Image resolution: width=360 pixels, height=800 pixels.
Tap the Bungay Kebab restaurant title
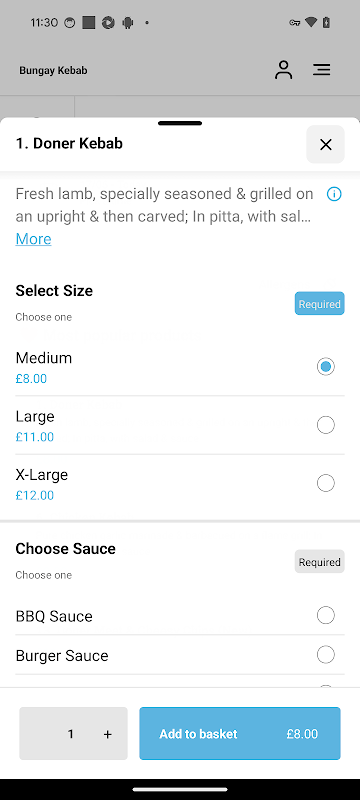(x=53, y=70)
